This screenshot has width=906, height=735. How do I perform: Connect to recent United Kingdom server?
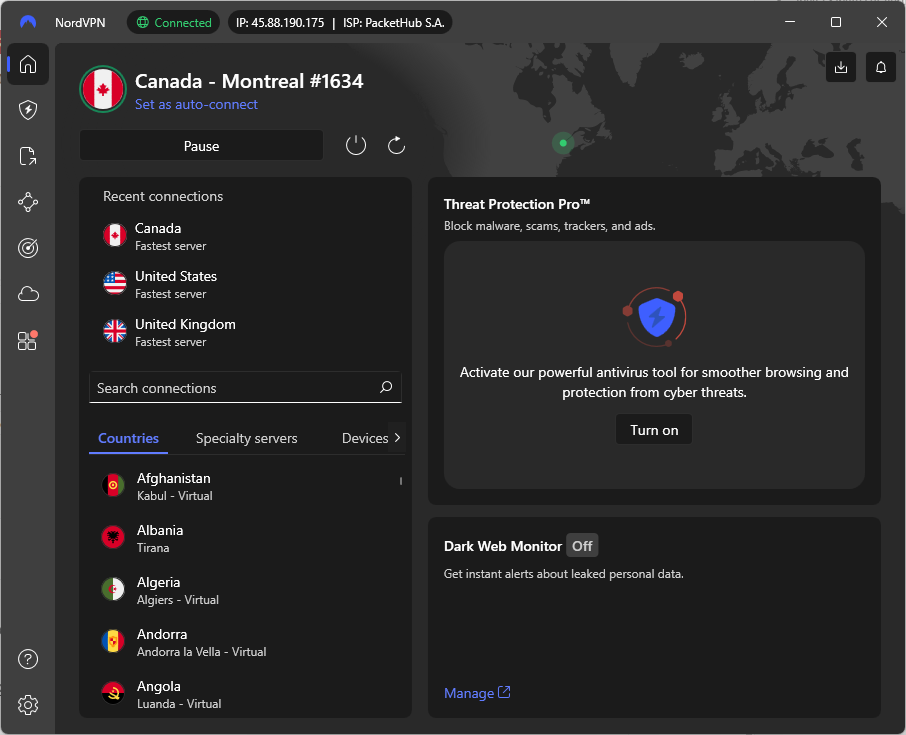click(246, 332)
